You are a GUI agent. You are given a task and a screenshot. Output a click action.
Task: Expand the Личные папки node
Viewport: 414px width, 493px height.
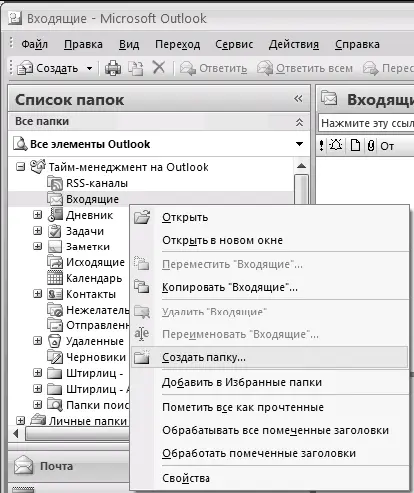click(x=20, y=421)
